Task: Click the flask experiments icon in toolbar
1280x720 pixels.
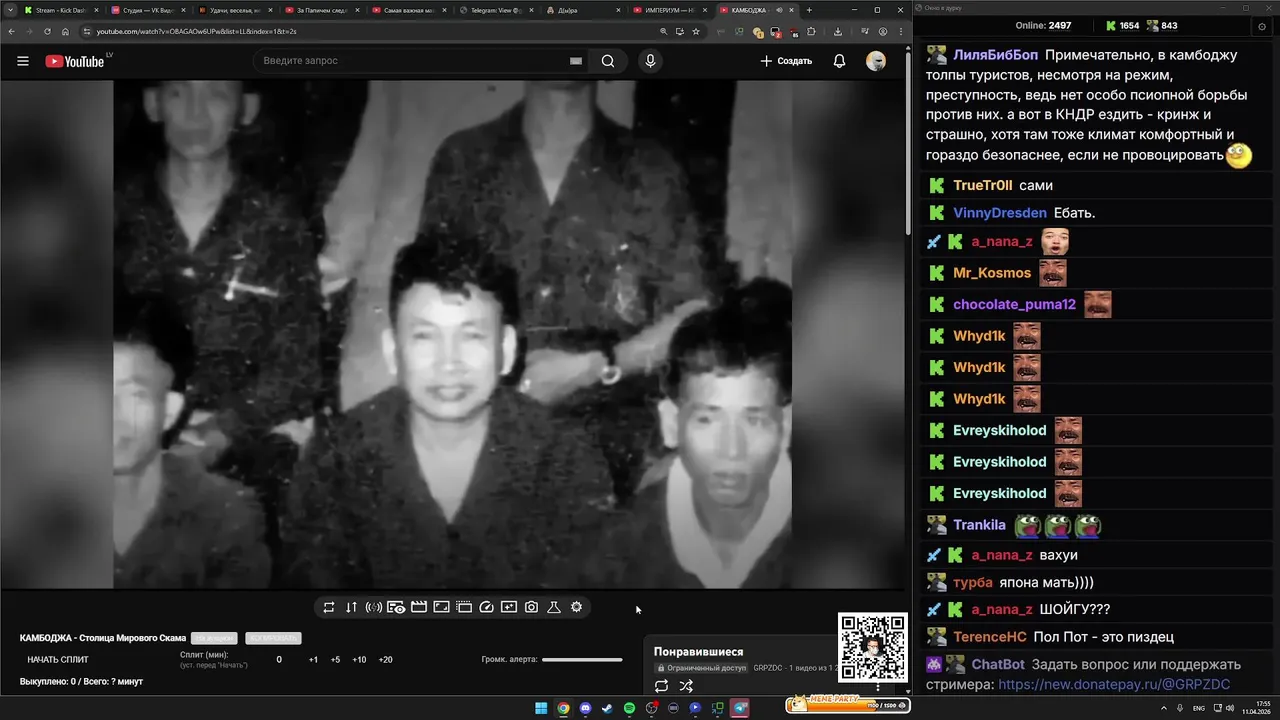Action: (x=554, y=607)
